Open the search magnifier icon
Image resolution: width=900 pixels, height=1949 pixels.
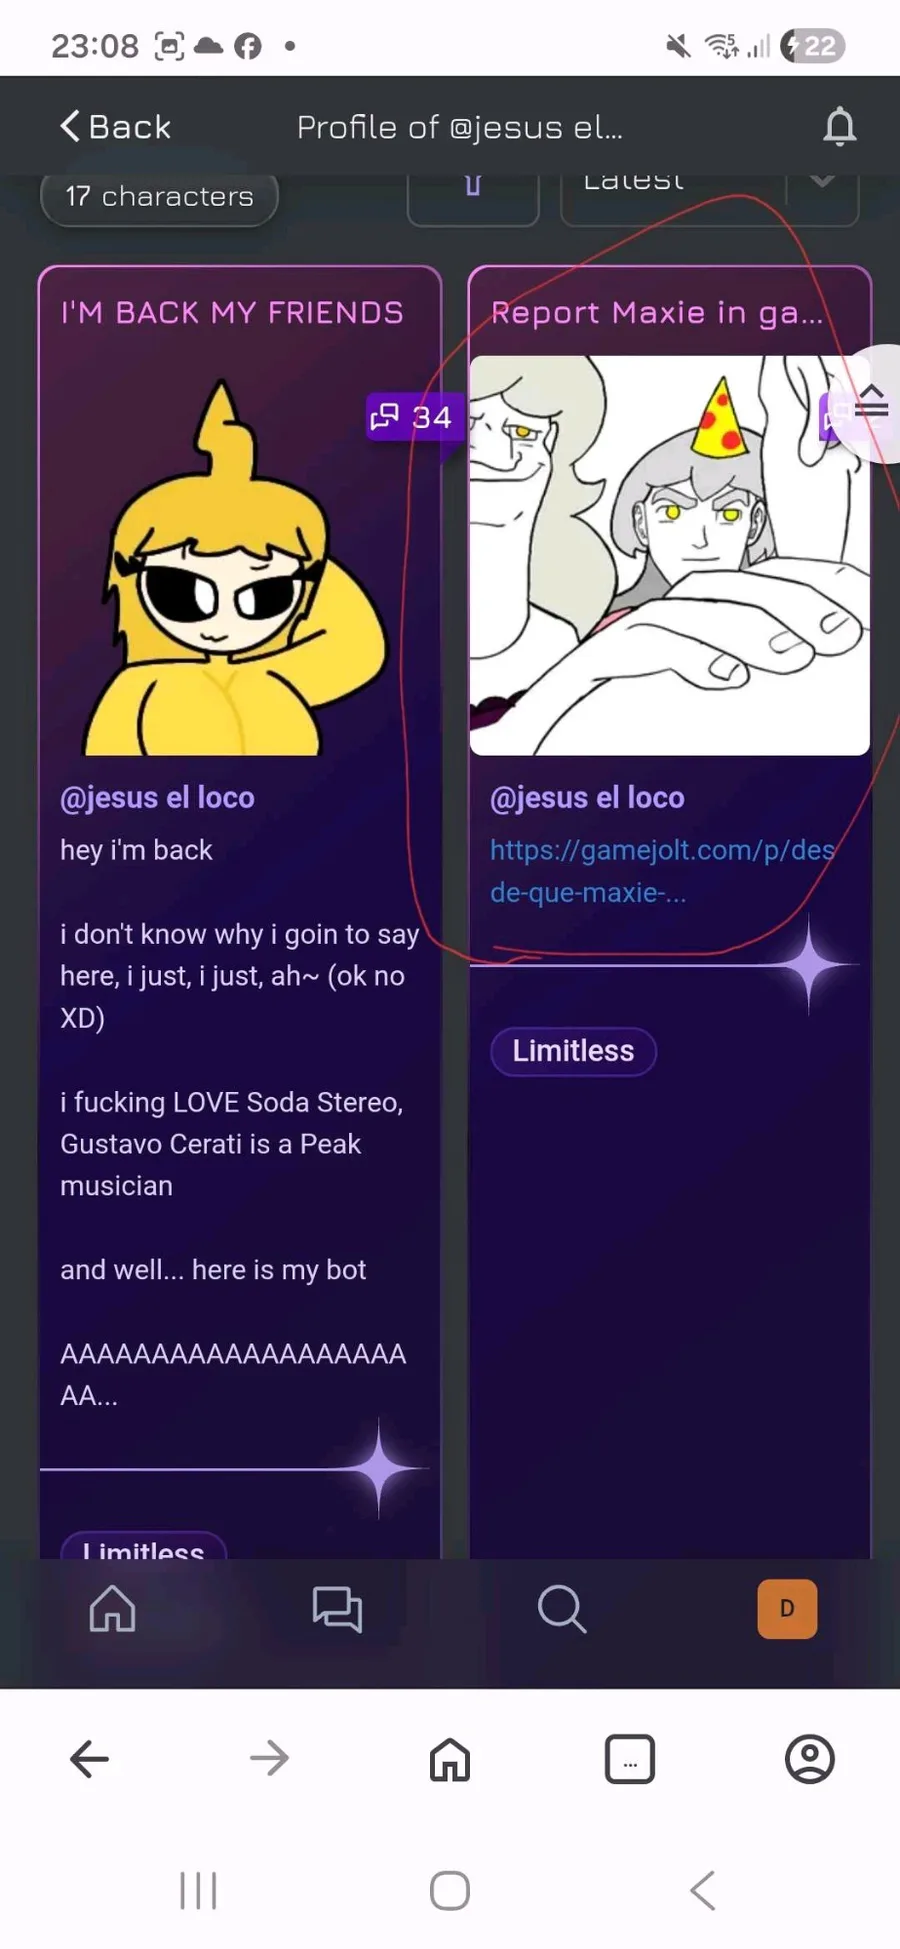coord(561,1609)
